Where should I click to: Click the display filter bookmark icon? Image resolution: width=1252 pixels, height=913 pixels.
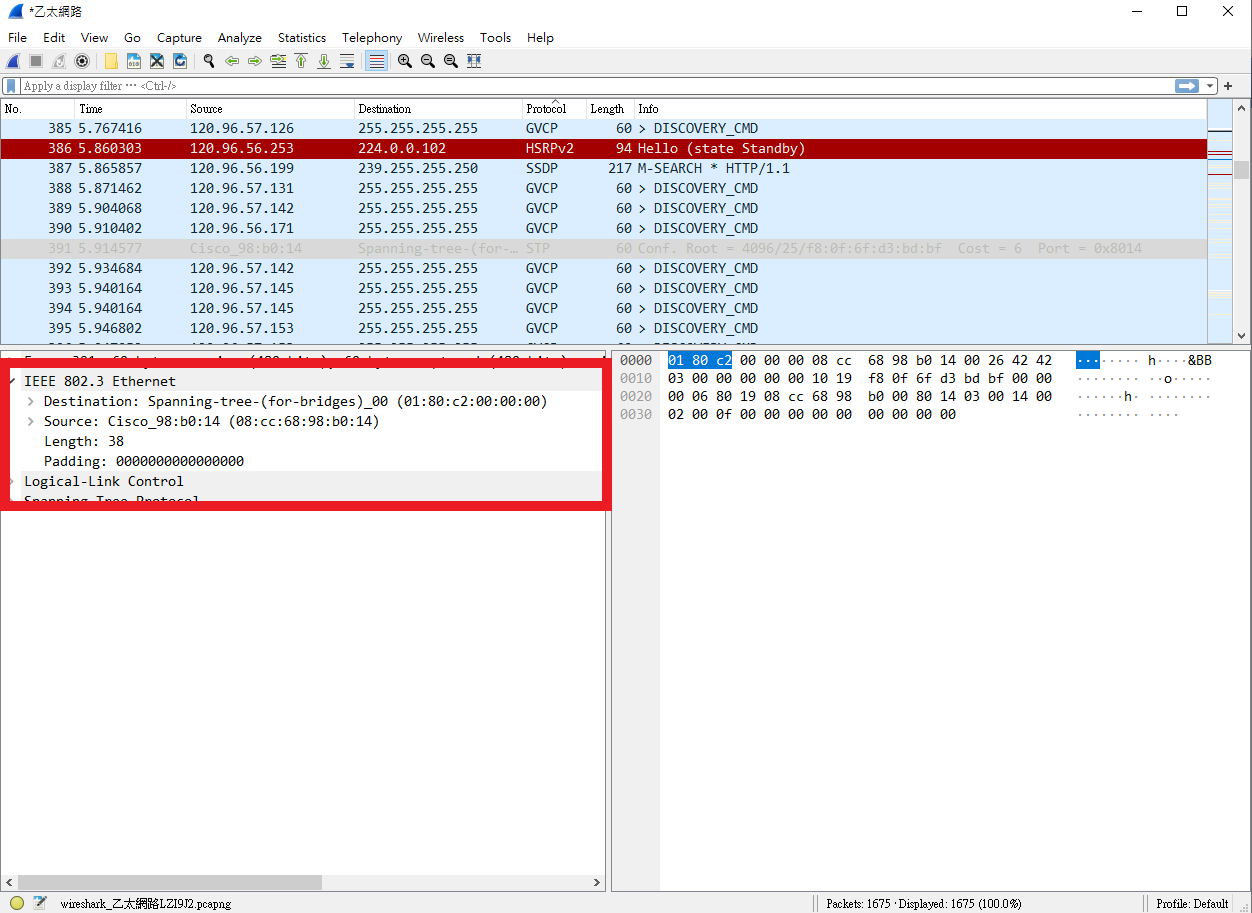pos(11,86)
